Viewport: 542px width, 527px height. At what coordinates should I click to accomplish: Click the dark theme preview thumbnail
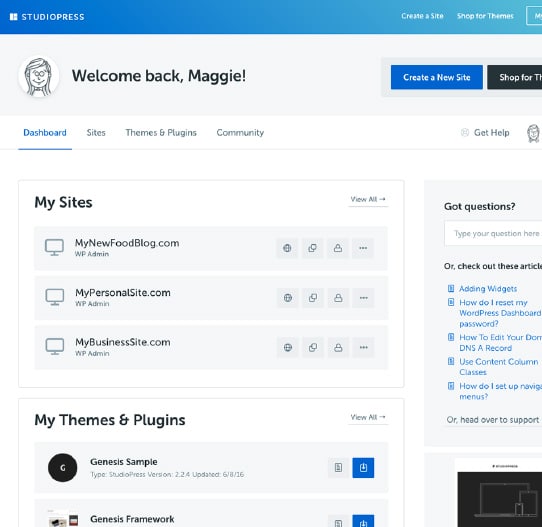tap(500, 499)
